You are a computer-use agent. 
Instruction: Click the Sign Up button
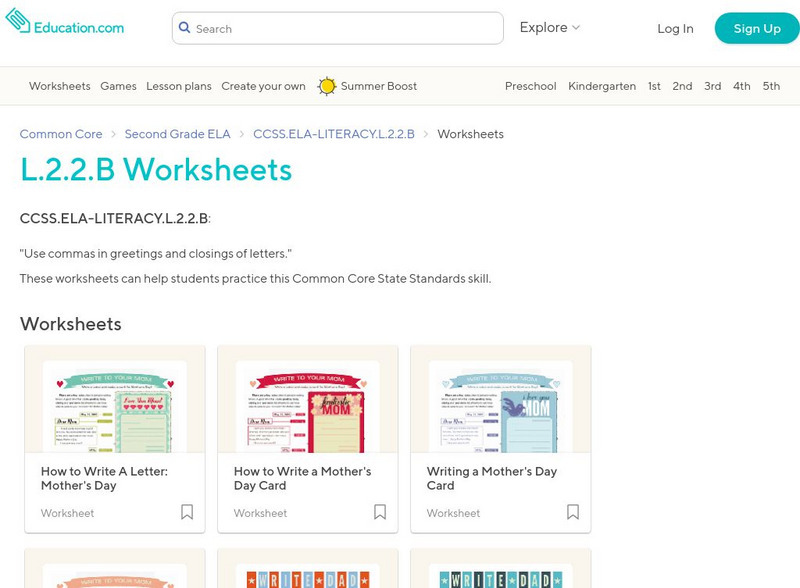(757, 29)
